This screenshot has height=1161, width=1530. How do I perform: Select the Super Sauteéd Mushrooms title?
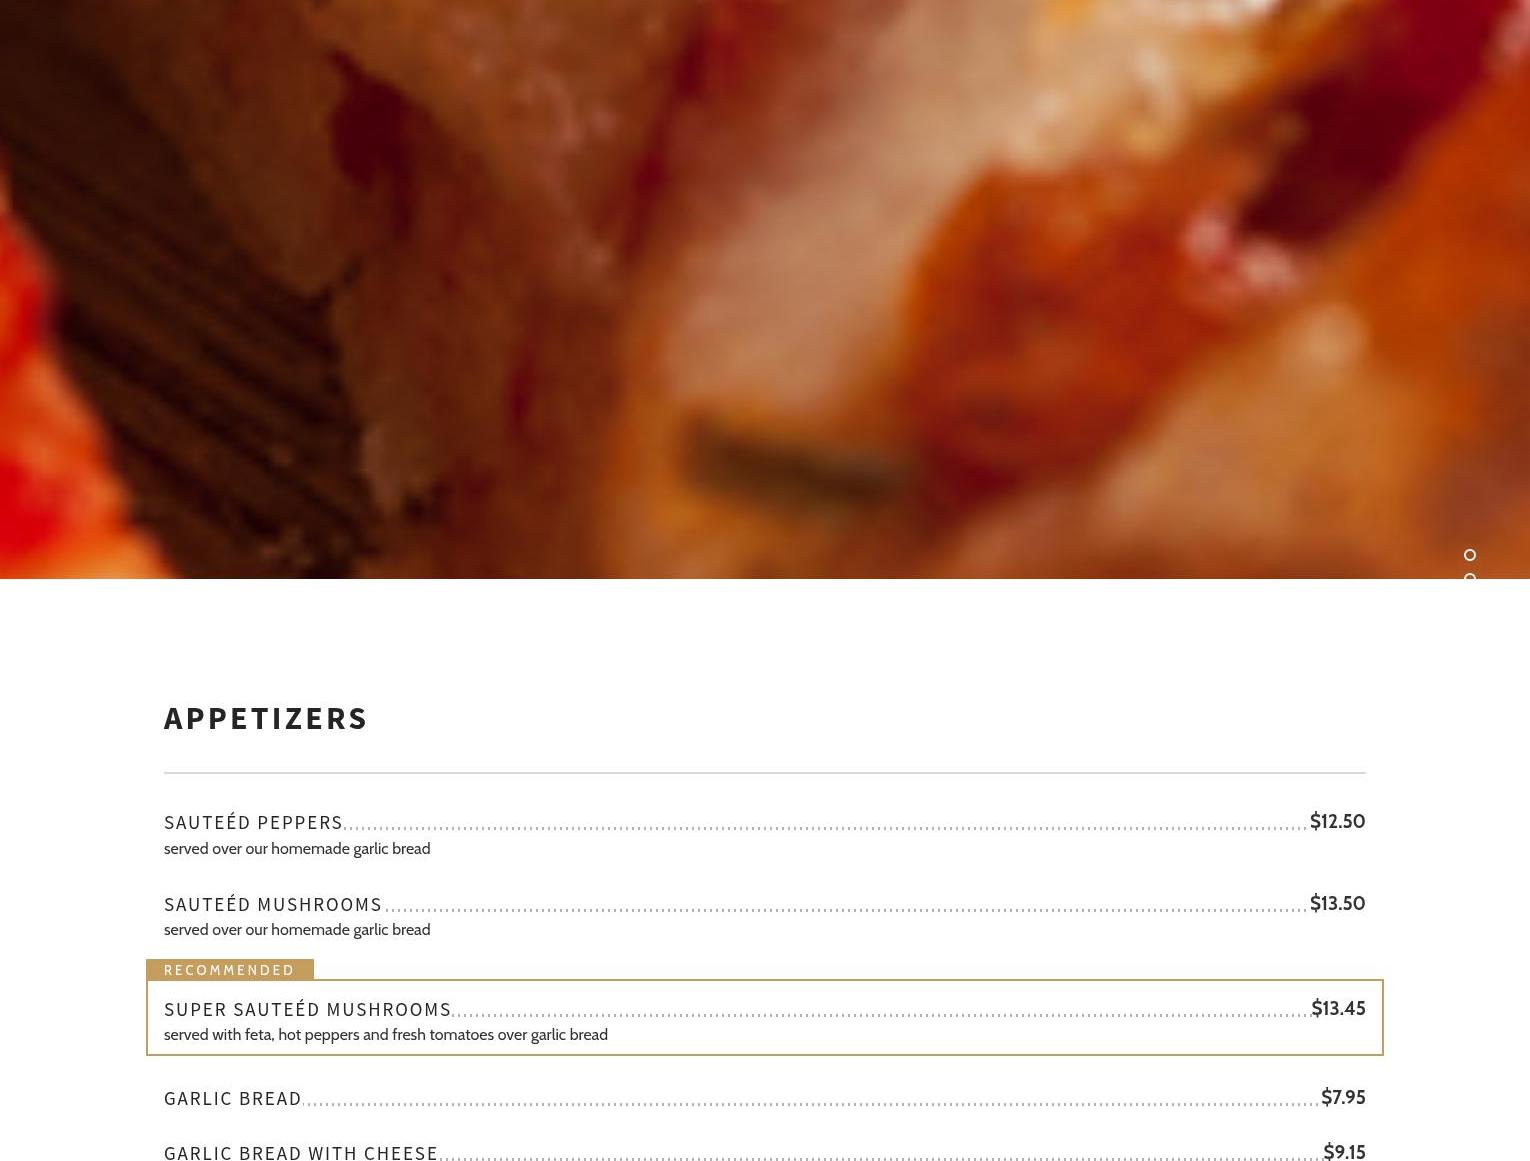point(308,1009)
